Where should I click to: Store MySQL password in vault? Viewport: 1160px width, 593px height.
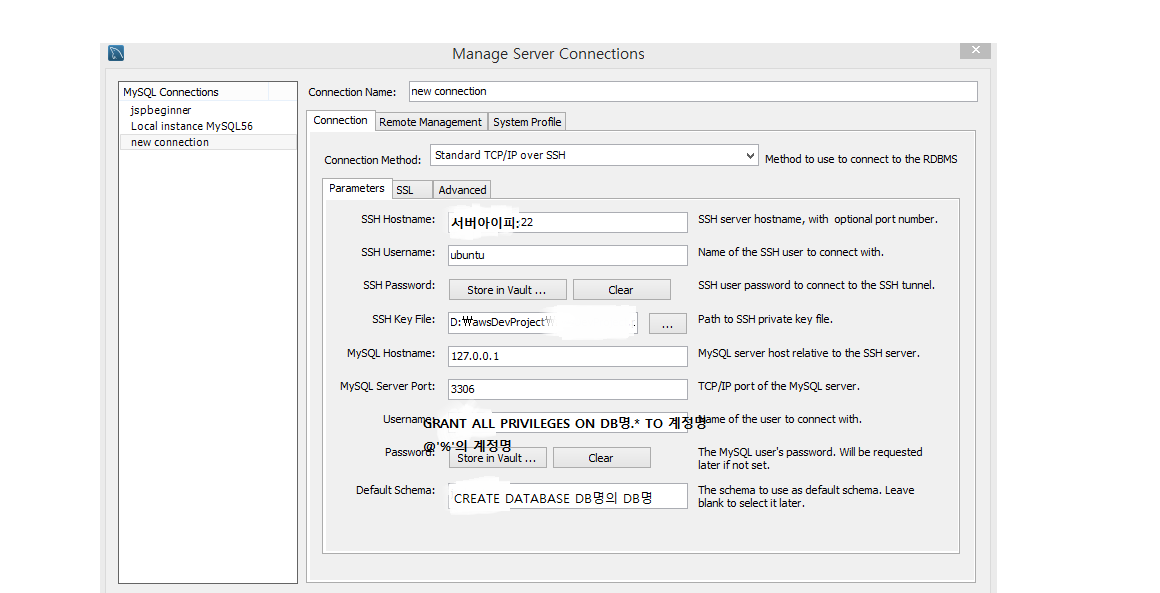pyautogui.click(x=497, y=458)
